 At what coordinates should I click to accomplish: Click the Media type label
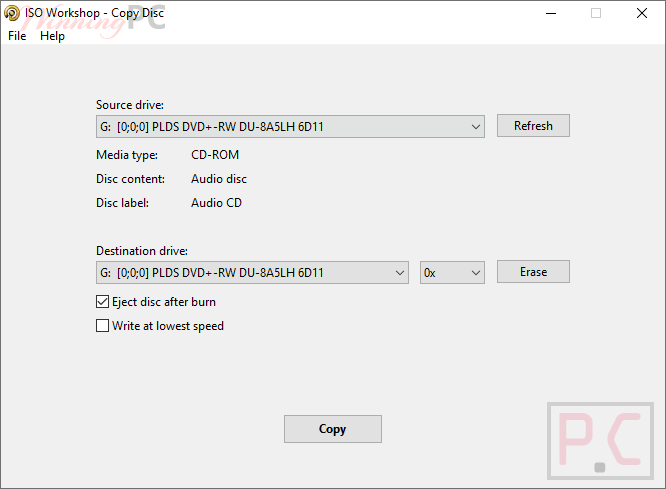point(127,155)
